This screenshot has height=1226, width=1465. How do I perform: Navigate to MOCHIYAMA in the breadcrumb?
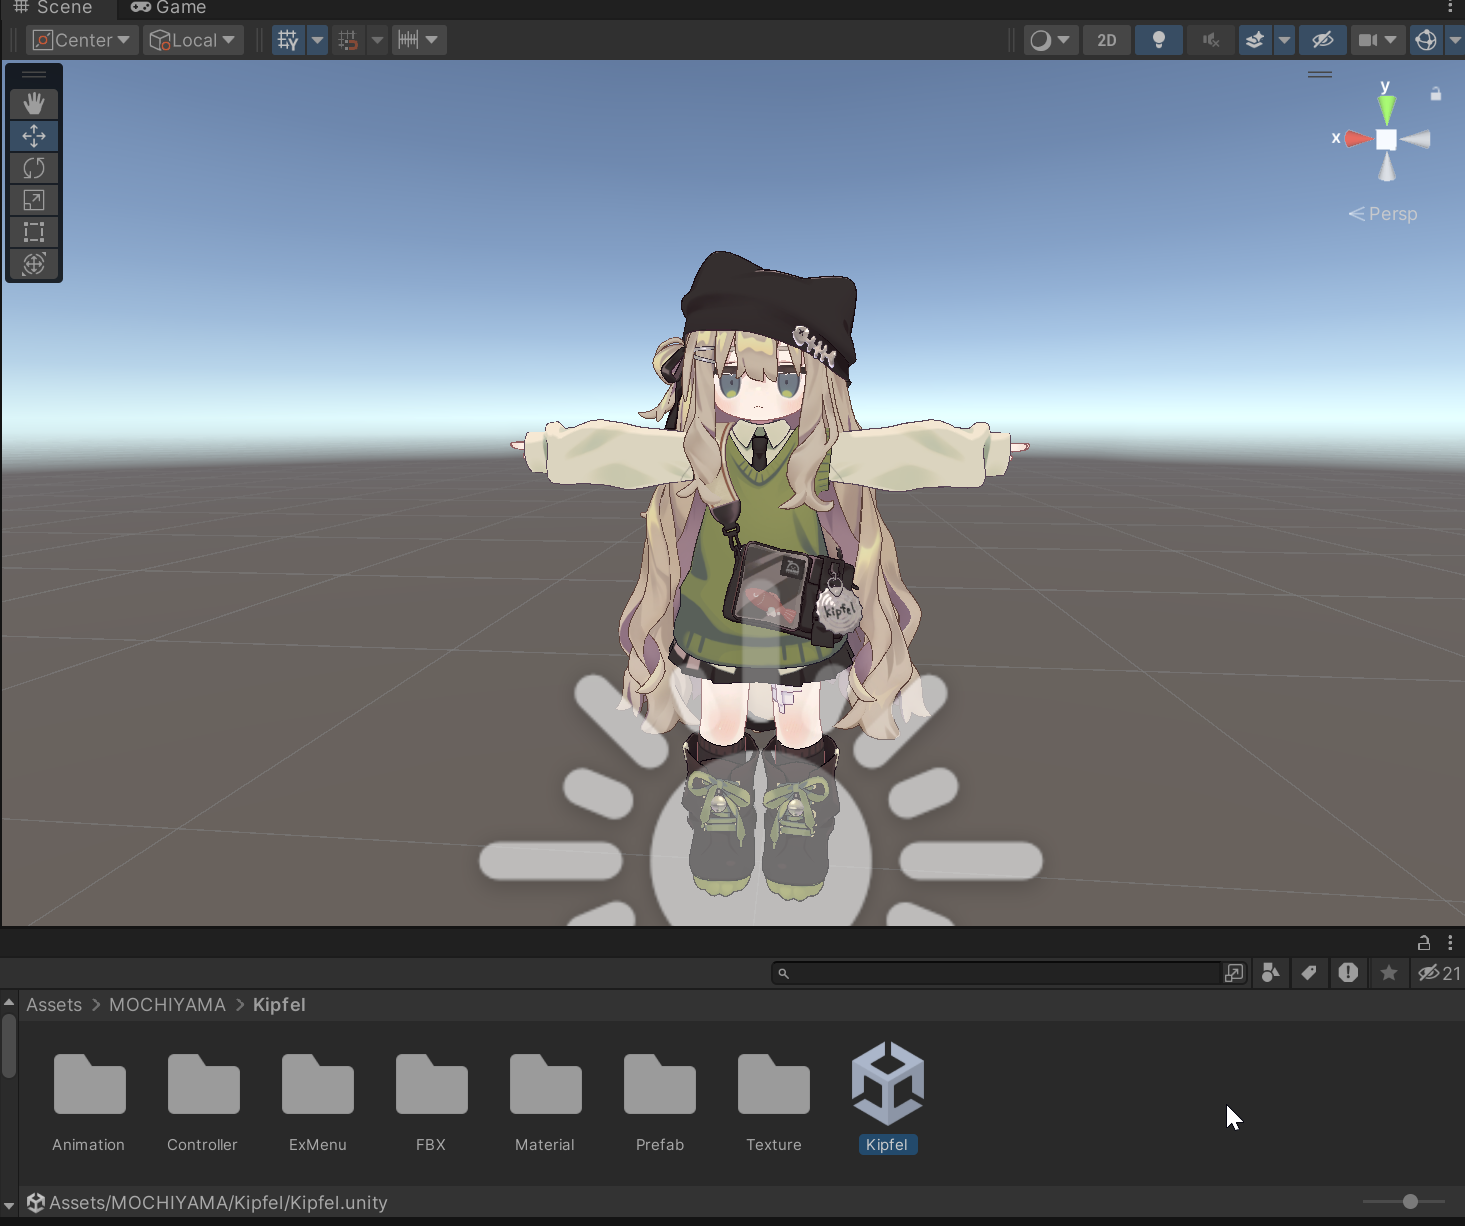click(x=167, y=1005)
